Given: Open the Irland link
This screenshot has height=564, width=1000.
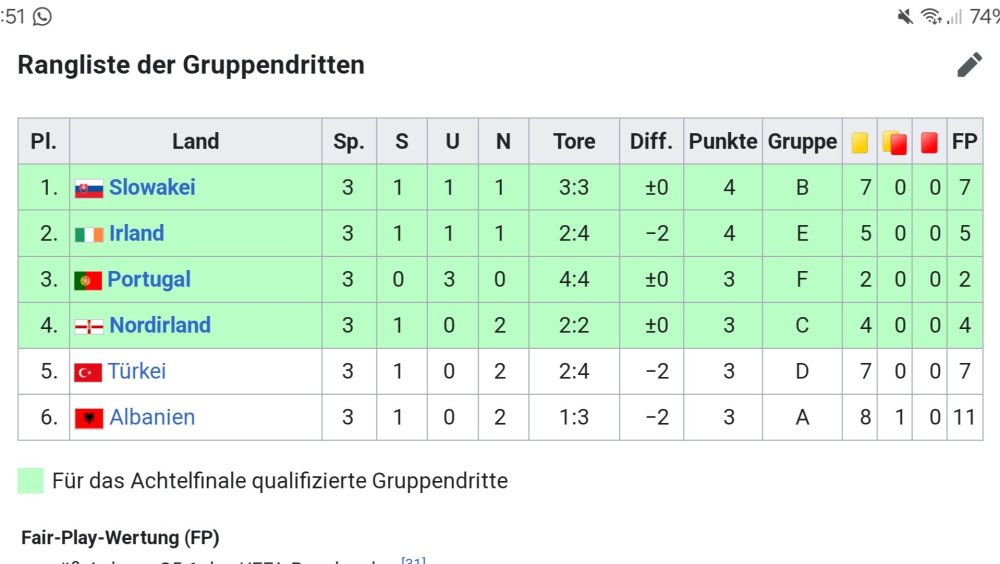Looking at the screenshot, I should [136, 233].
